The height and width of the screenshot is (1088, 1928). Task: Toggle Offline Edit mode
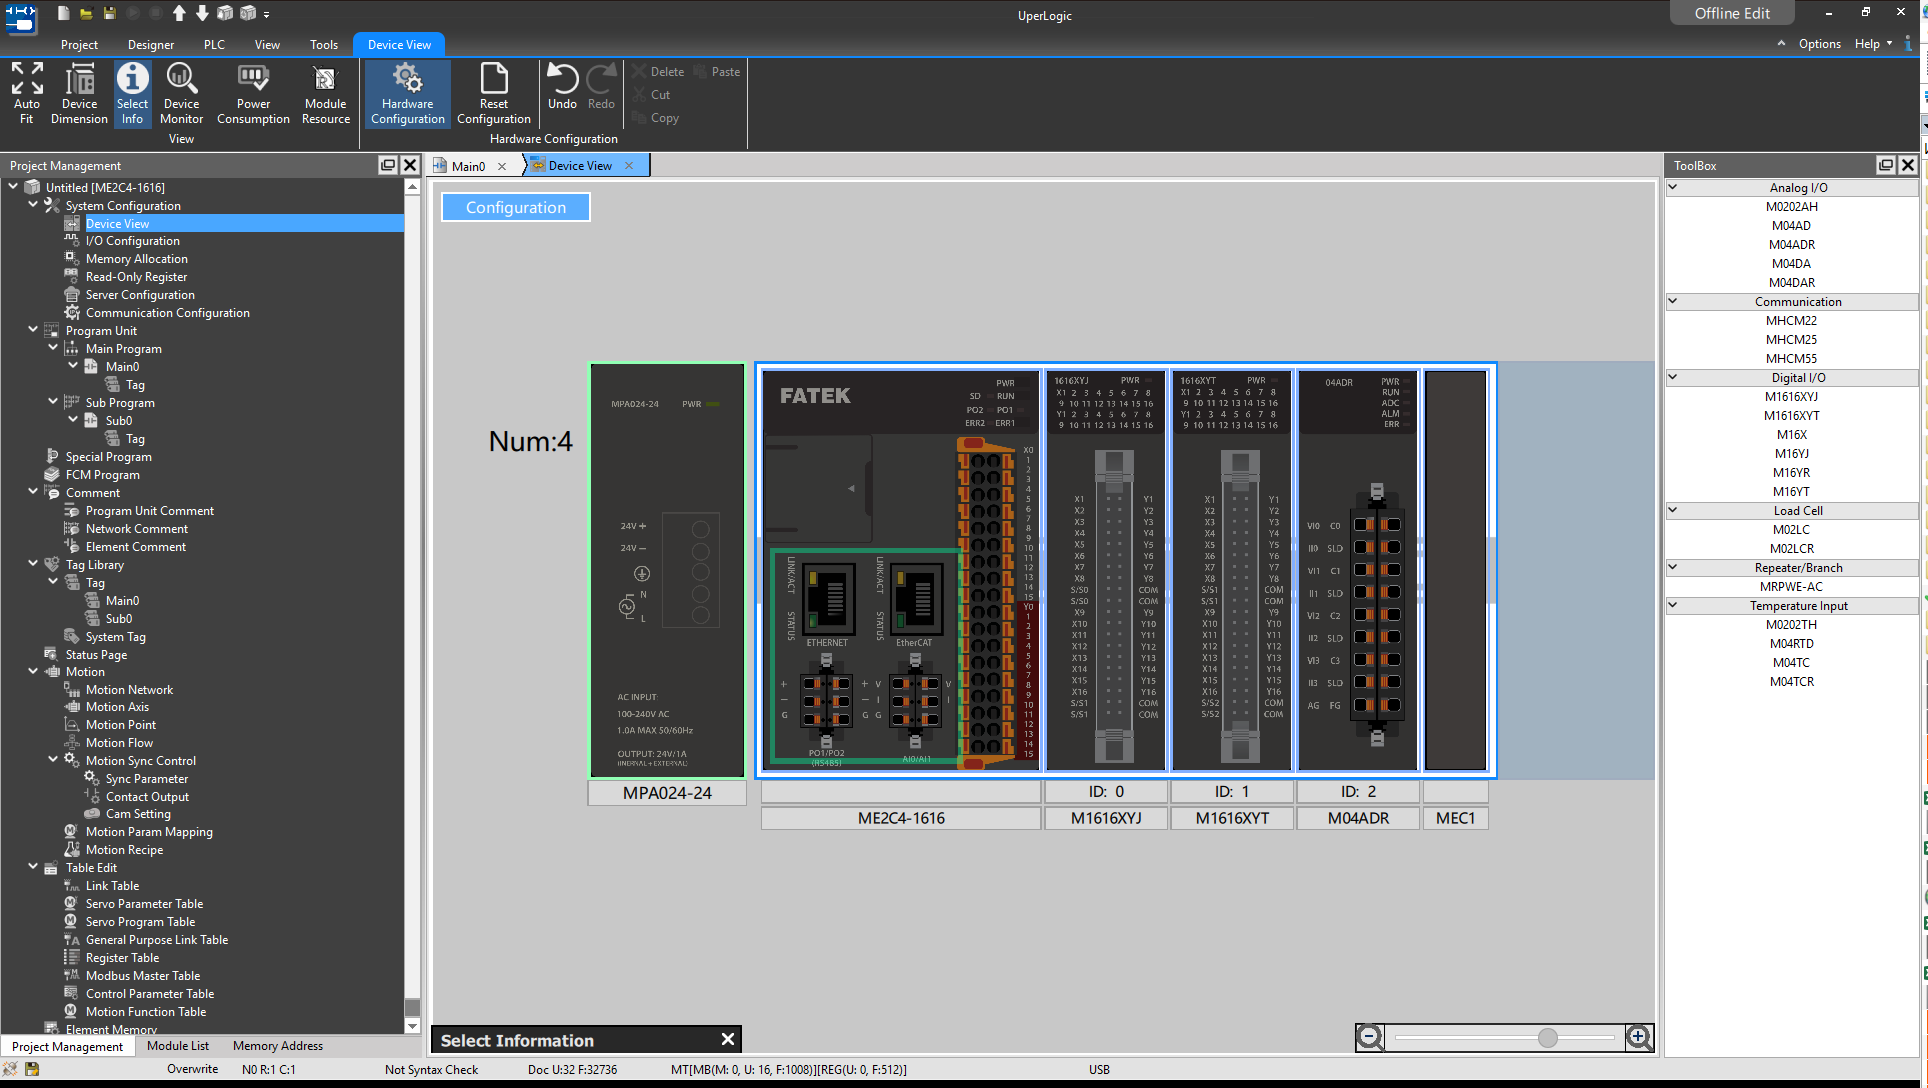[1731, 13]
